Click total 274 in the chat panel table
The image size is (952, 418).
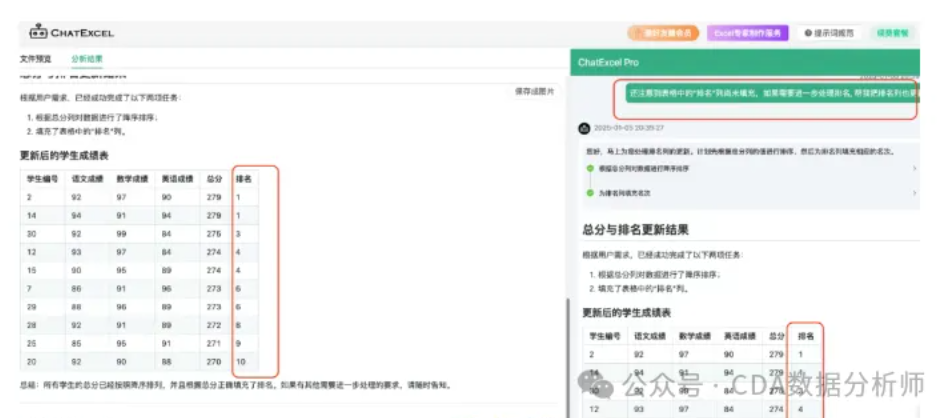click(x=776, y=409)
